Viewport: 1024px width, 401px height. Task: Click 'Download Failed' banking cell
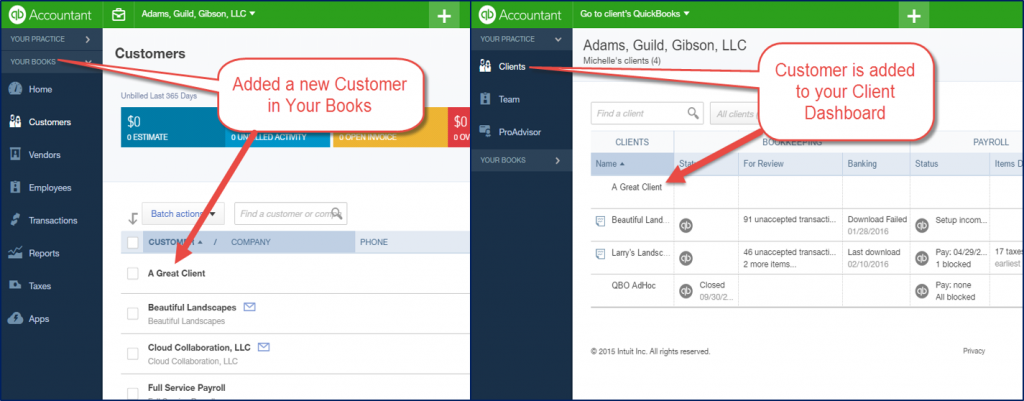(x=877, y=219)
